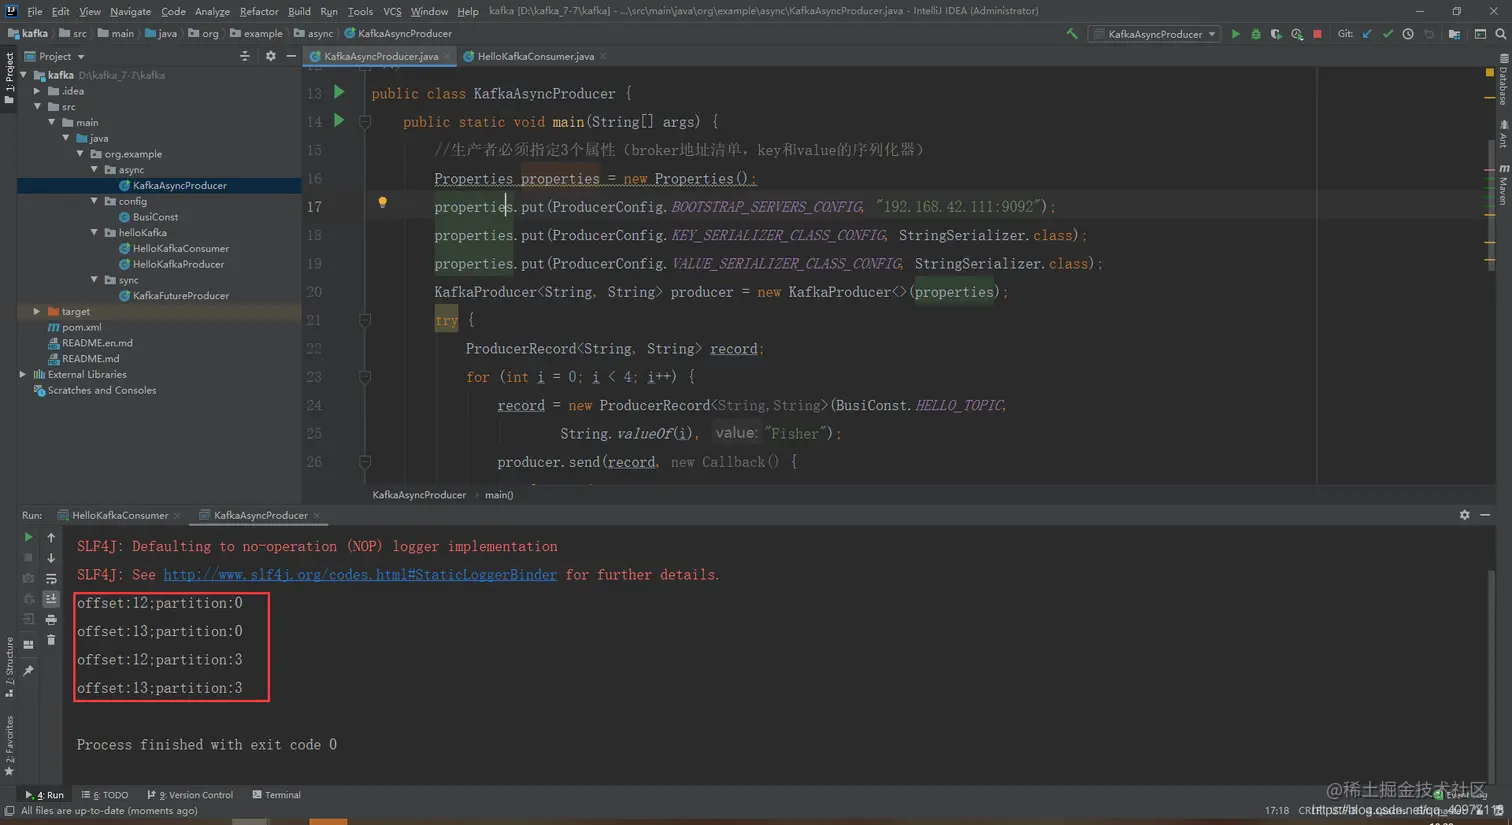The width and height of the screenshot is (1512, 825).
Task: Run with Coverage from the toolbar
Action: [x=1276, y=34]
